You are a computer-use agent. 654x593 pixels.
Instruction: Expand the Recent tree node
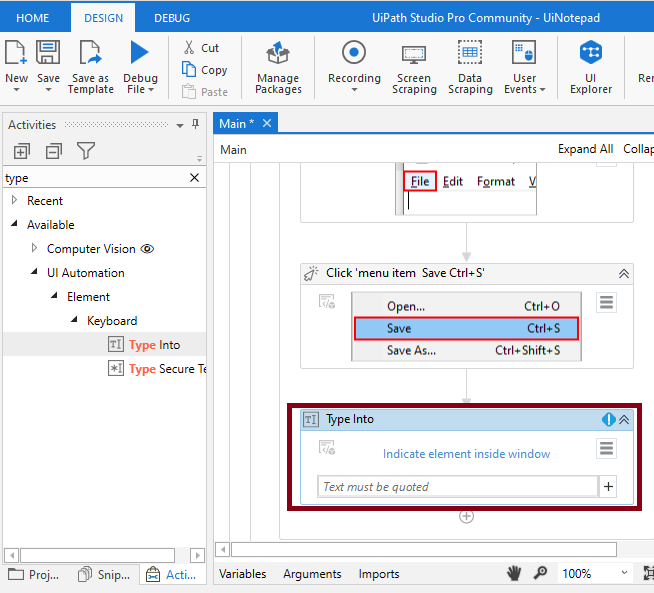click(15, 200)
